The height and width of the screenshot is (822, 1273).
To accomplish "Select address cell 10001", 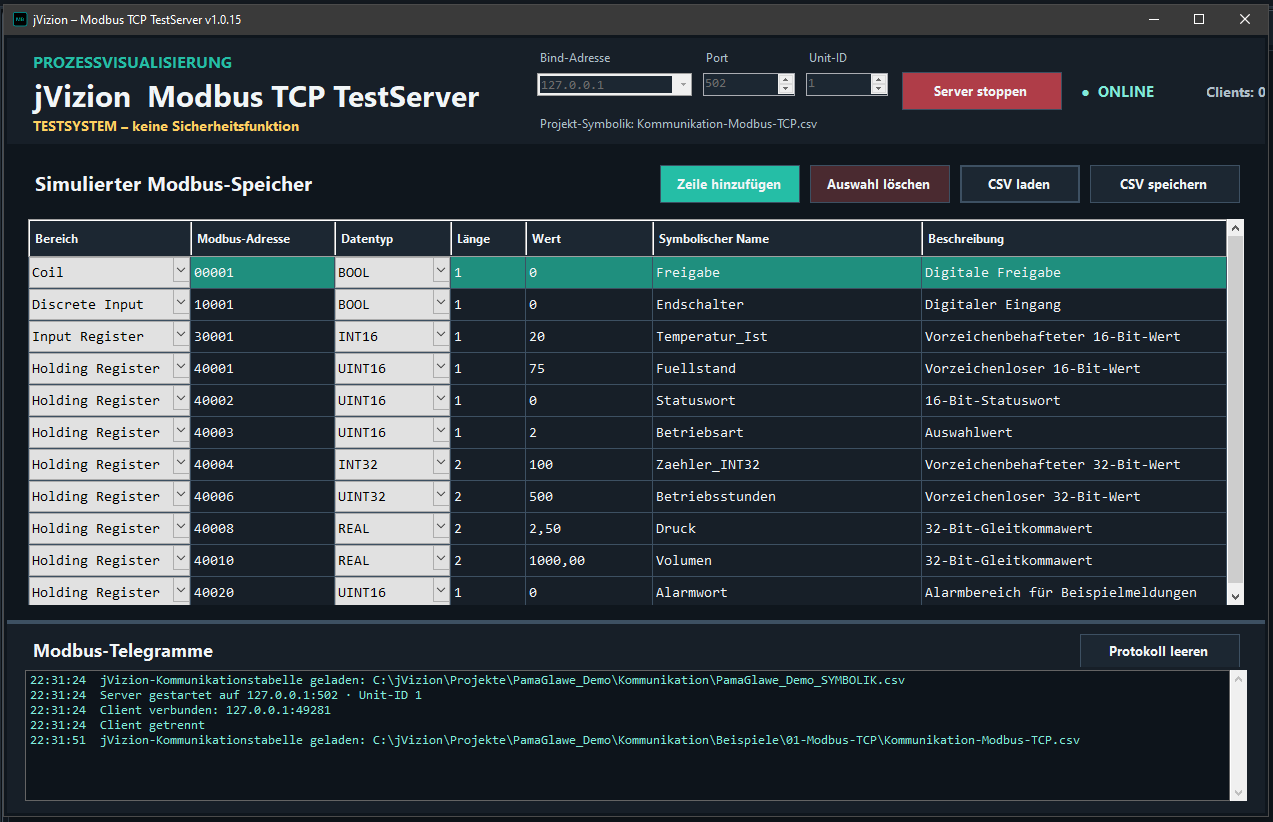I will pyautogui.click(x=263, y=304).
